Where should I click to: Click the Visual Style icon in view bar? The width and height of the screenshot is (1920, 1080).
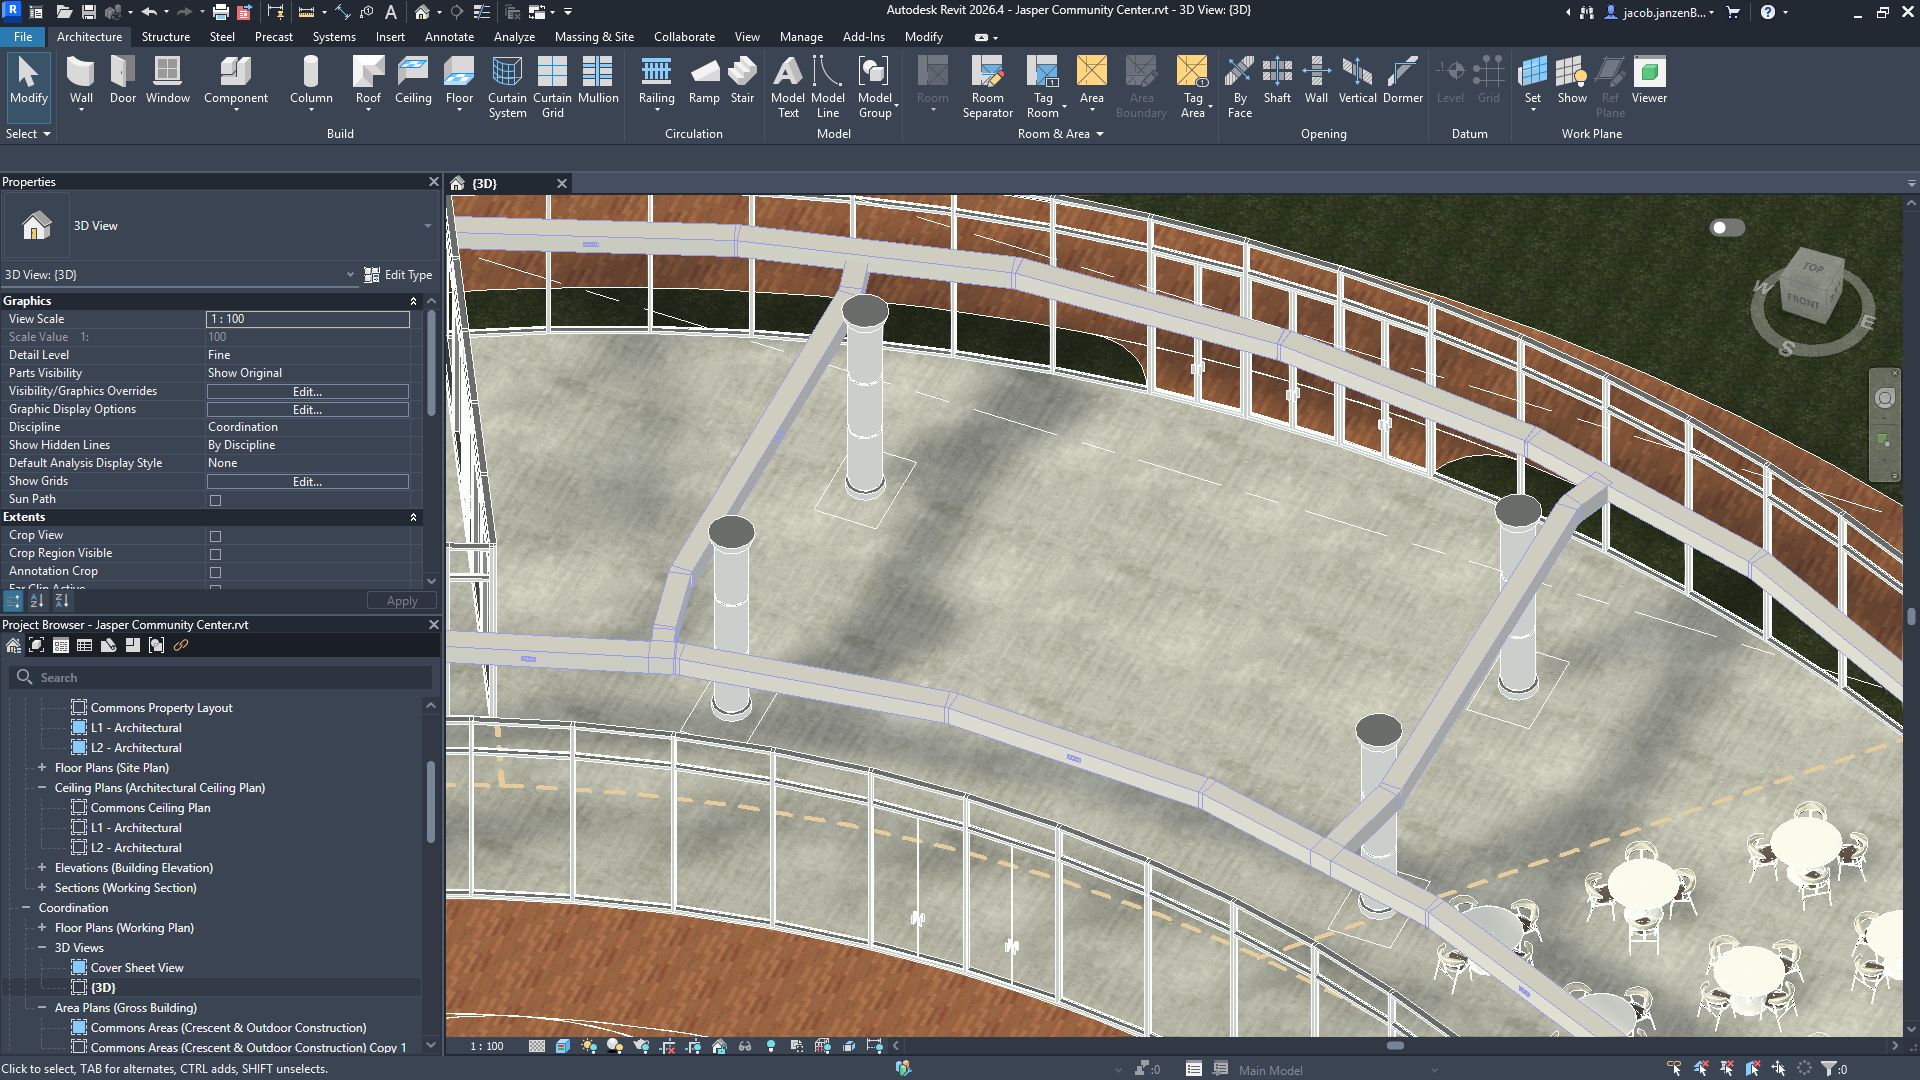[563, 1046]
